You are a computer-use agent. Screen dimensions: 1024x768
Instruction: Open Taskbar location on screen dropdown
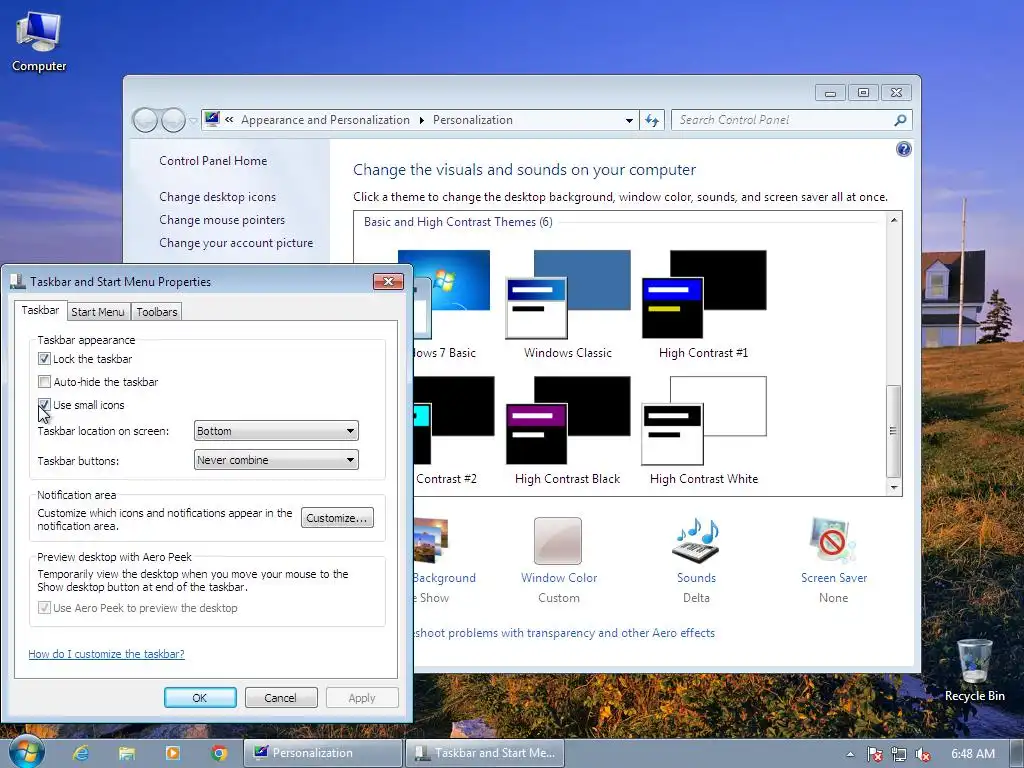click(276, 431)
